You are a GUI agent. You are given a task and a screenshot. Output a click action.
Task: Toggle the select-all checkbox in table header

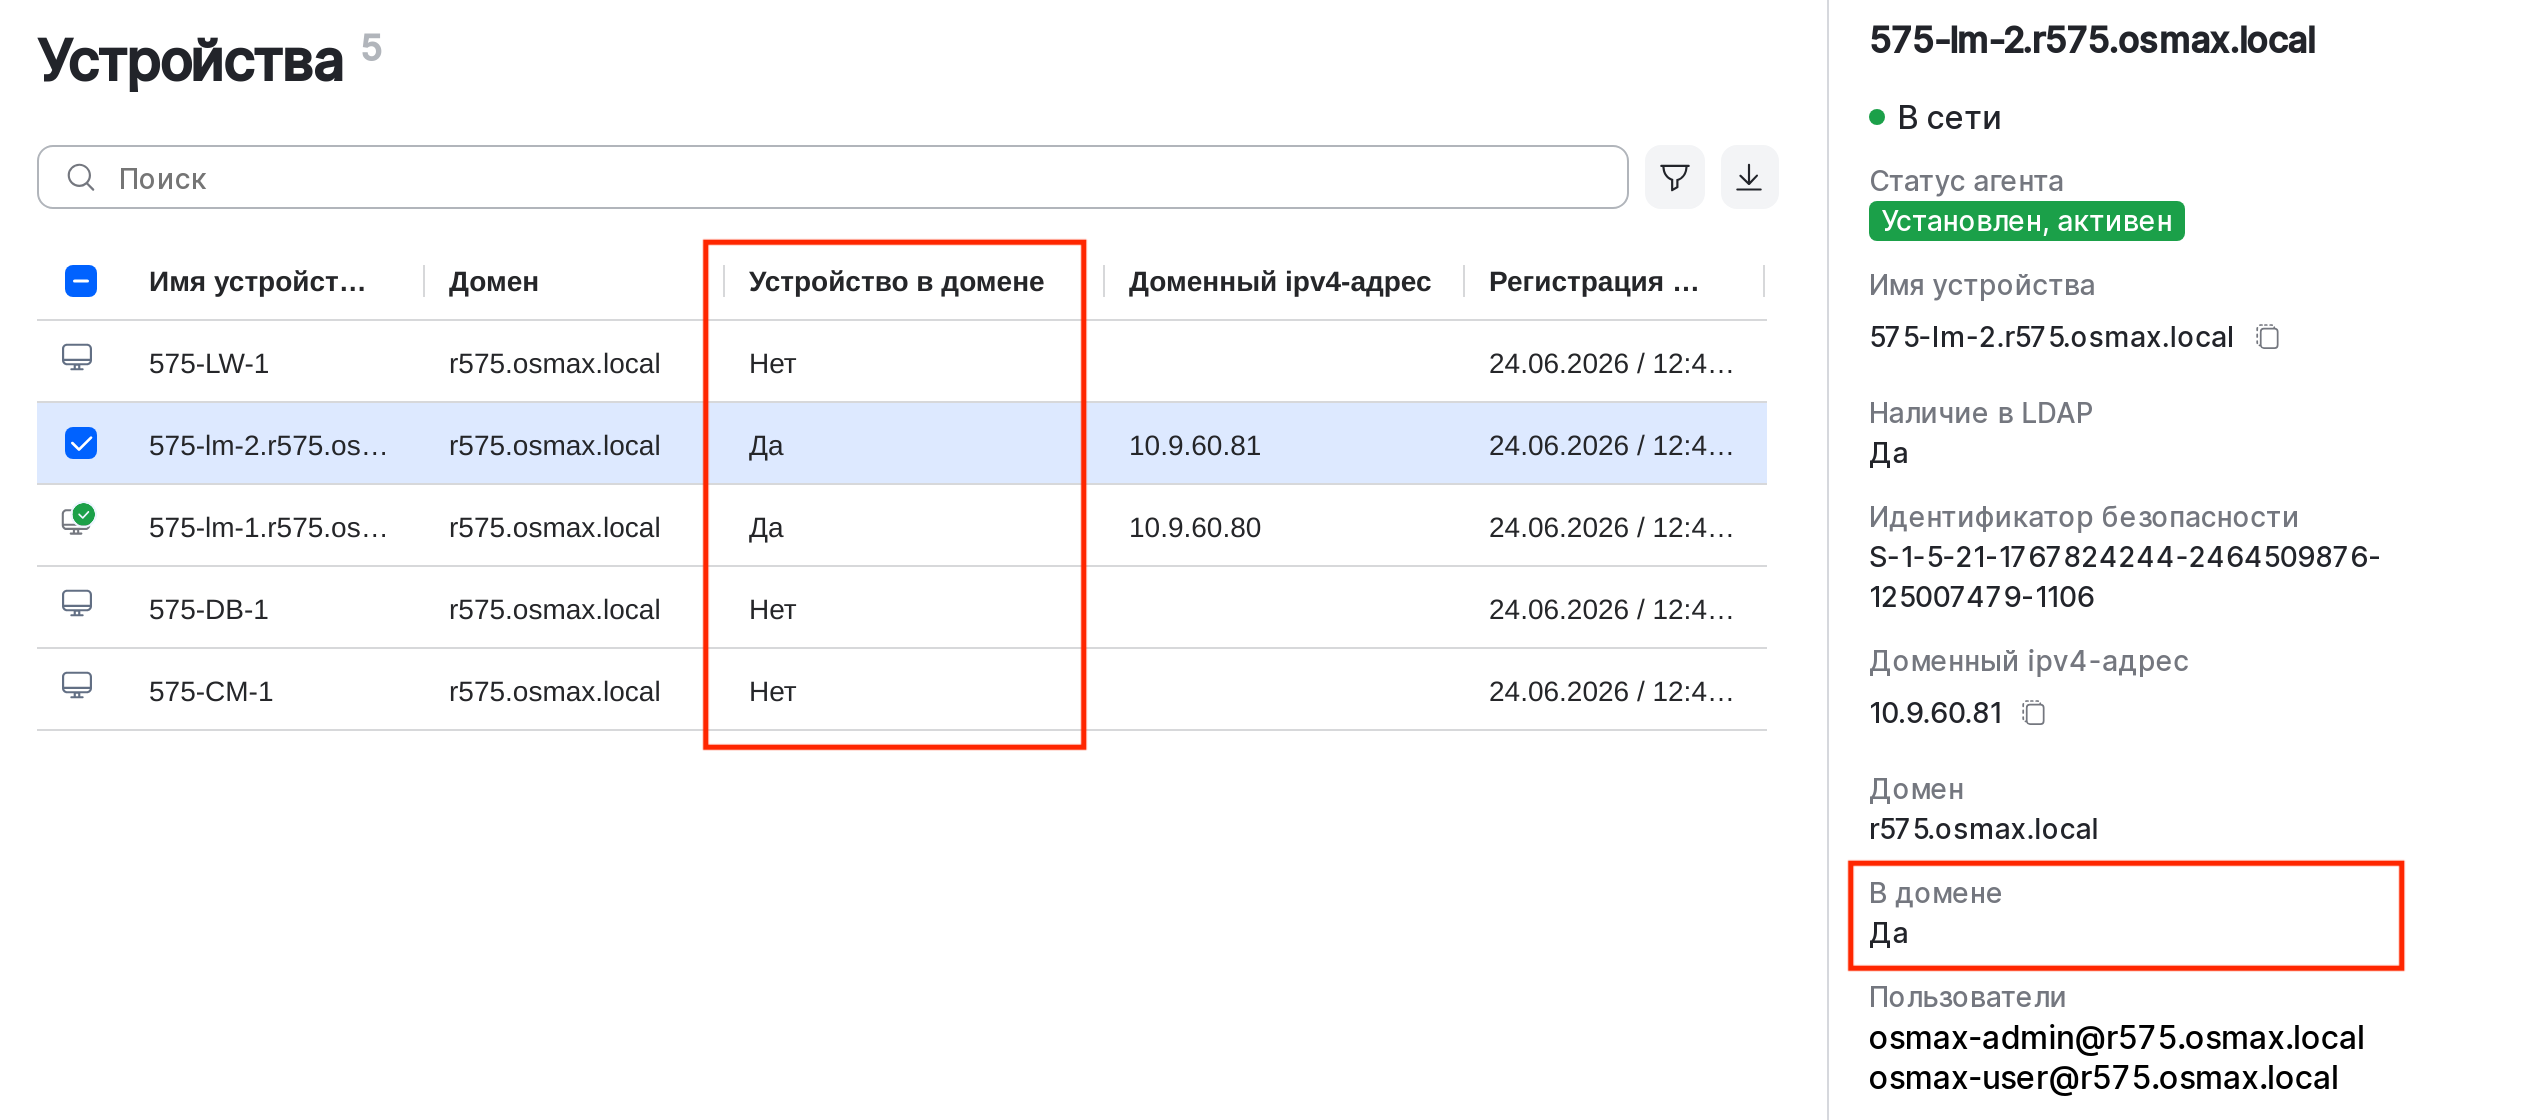pos(81,281)
